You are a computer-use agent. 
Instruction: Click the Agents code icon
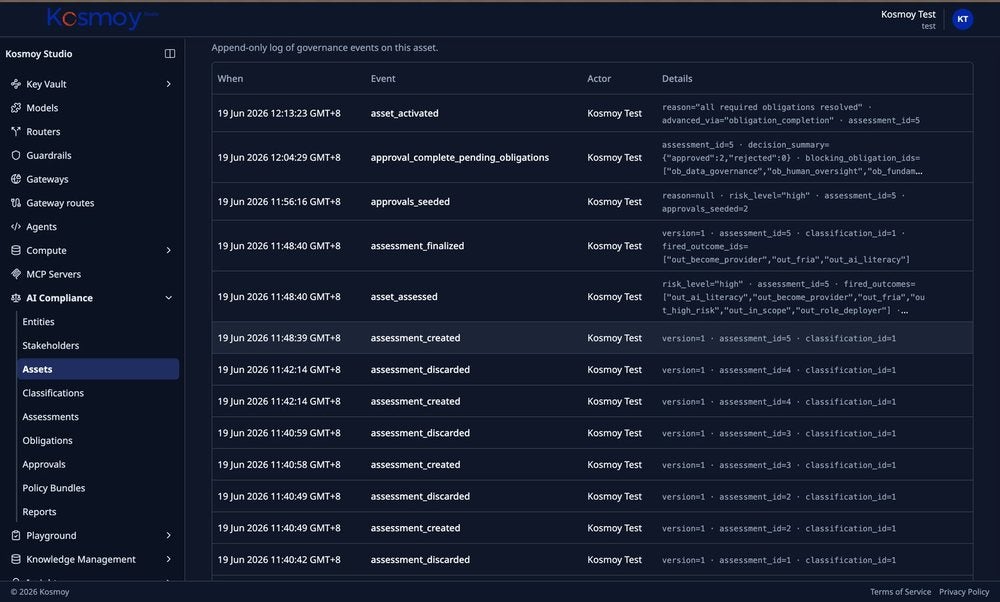[x=16, y=226]
